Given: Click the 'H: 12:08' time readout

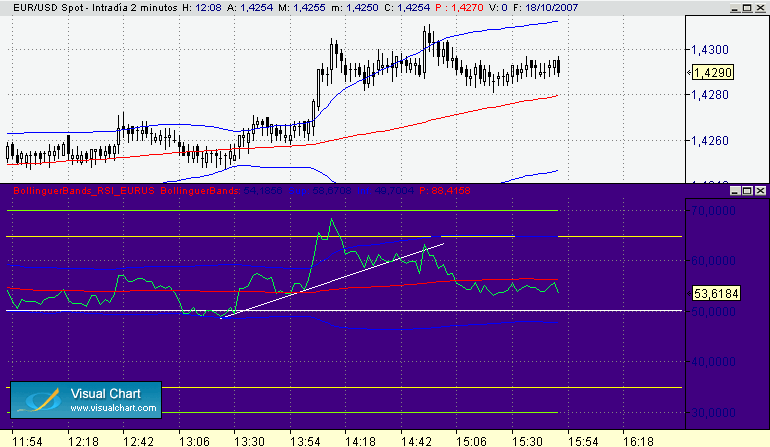Looking at the screenshot, I should [202, 8].
